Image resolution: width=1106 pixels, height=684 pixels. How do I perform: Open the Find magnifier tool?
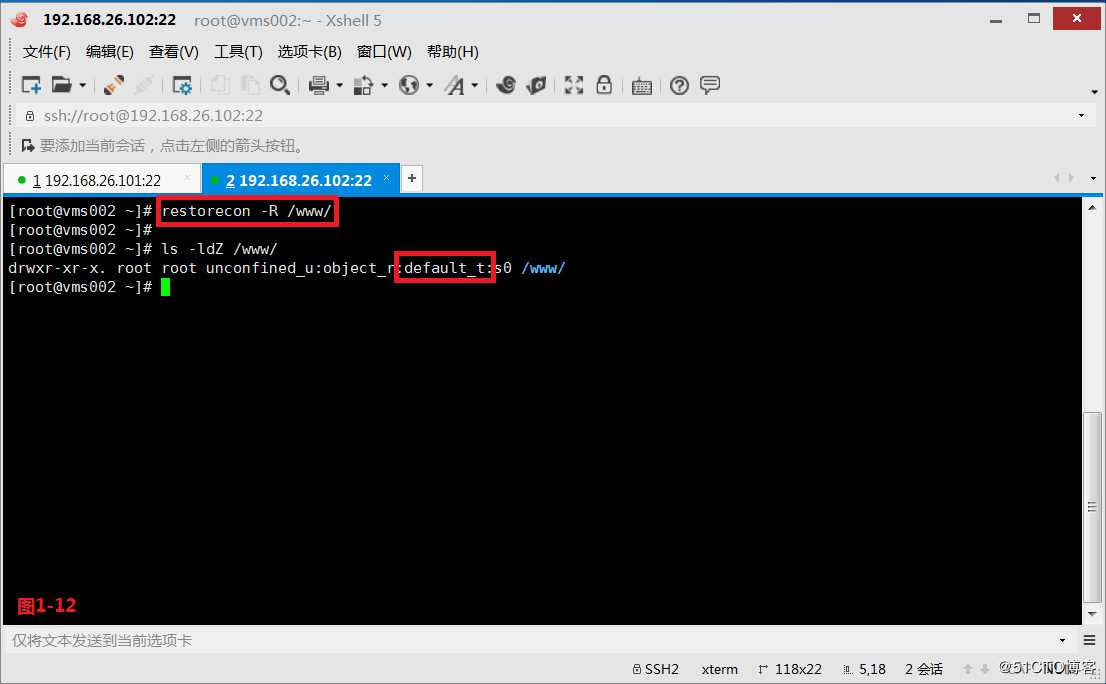tap(280, 85)
